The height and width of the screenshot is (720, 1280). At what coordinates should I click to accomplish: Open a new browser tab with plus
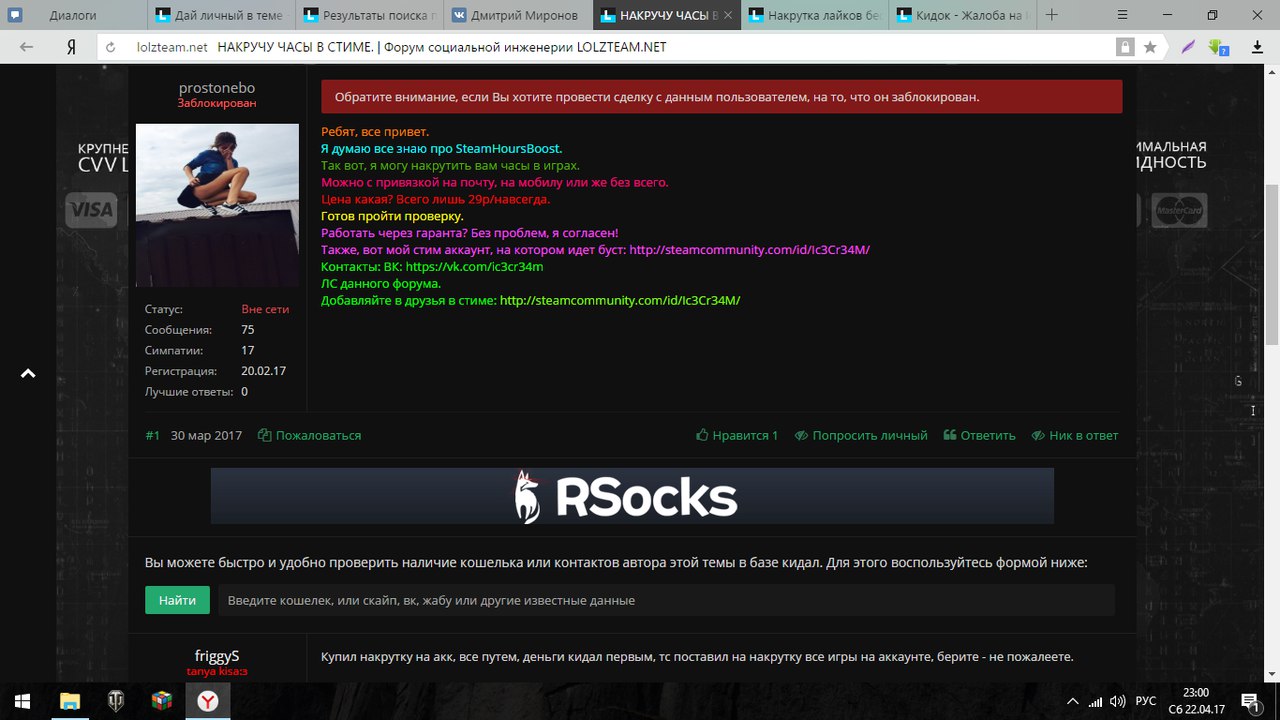1051,15
